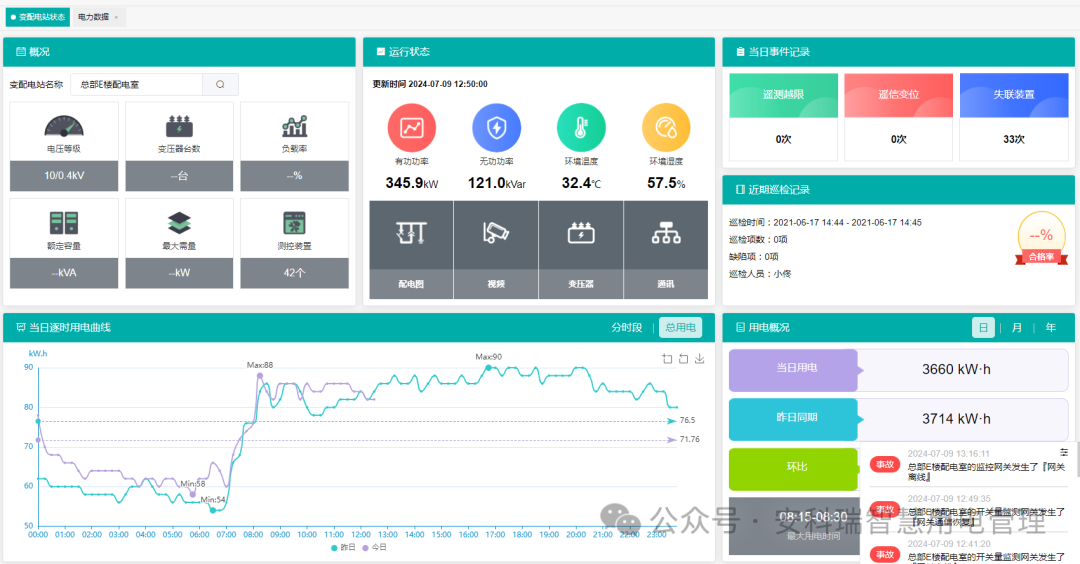Viewport: 1080px width, 564px height.
Task: Open the 失联装置 event card
Action: click(x=1014, y=117)
